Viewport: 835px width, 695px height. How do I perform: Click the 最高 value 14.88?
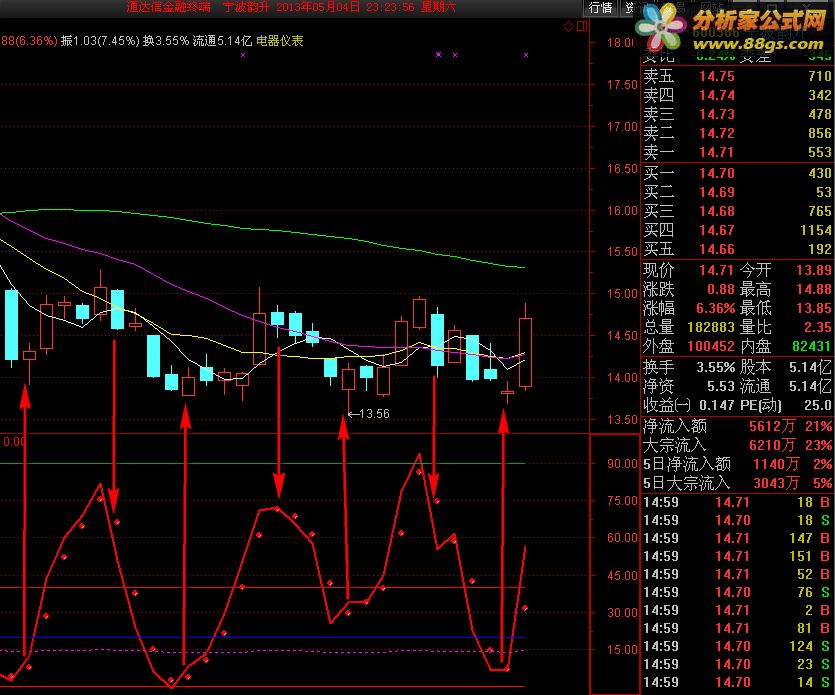pyautogui.click(x=814, y=289)
